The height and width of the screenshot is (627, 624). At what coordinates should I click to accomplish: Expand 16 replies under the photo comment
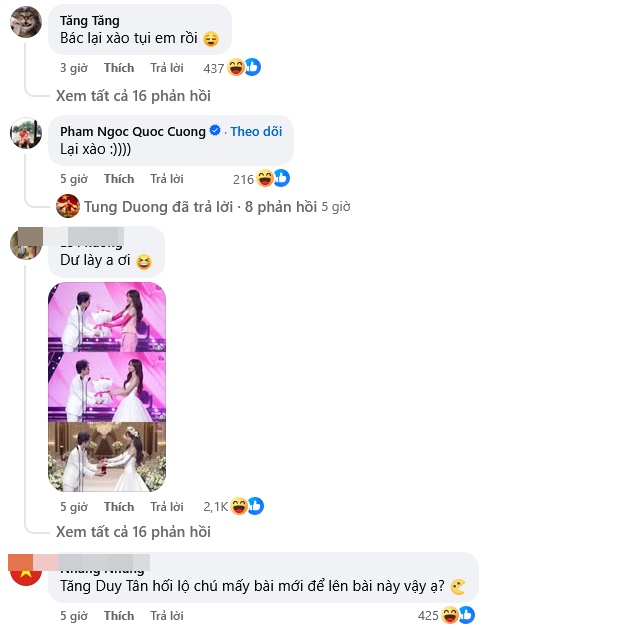133,532
